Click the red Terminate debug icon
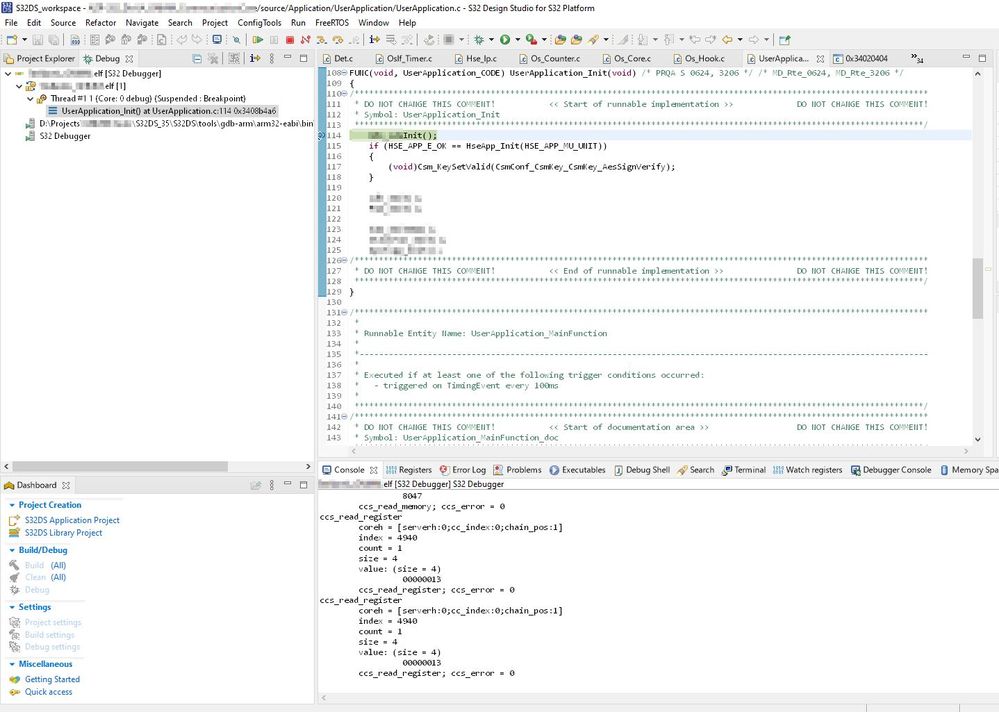The image size is (999, 712). coord(290,39)
